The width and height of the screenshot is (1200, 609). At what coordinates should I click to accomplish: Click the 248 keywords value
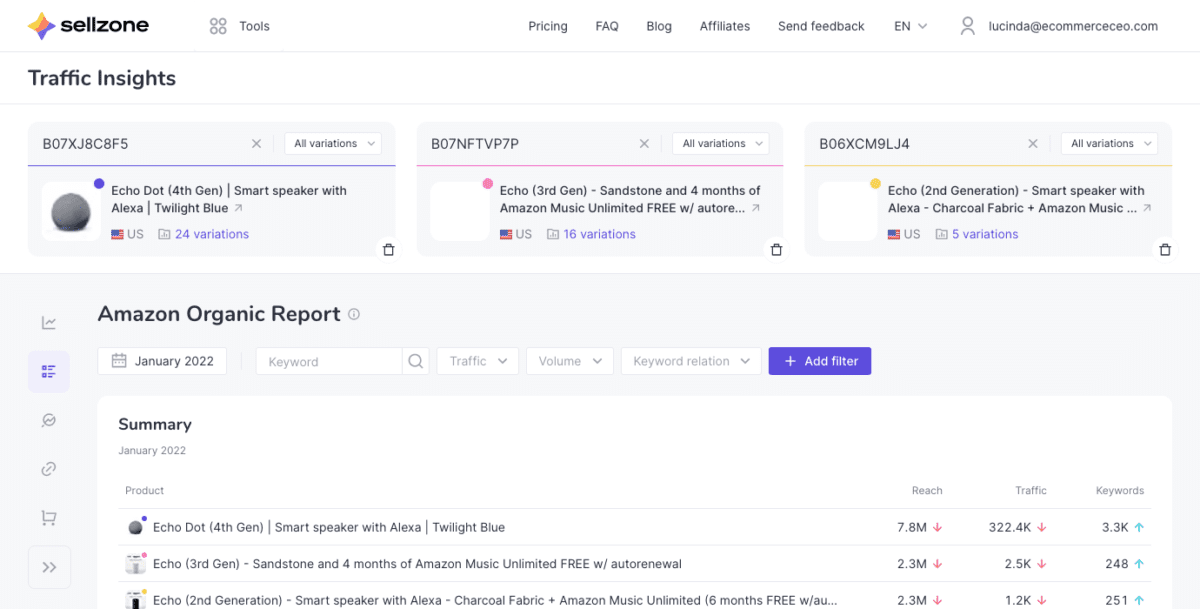(x=1117, y=564)
